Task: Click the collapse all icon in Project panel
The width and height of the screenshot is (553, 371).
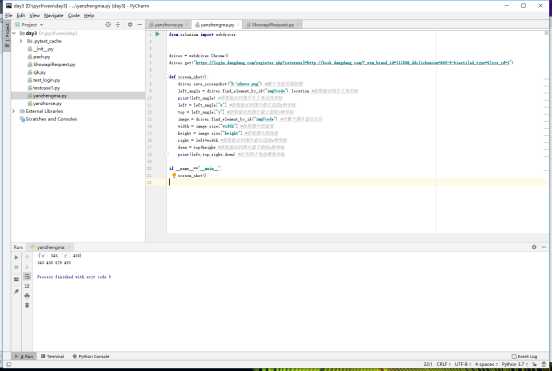Action: tap(118, 24)
